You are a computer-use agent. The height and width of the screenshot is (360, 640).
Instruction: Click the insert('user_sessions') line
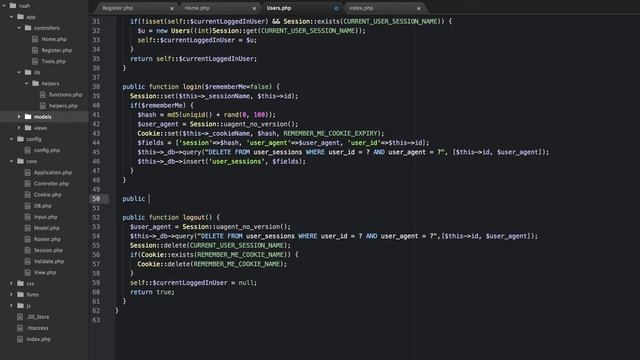(222, 161)
